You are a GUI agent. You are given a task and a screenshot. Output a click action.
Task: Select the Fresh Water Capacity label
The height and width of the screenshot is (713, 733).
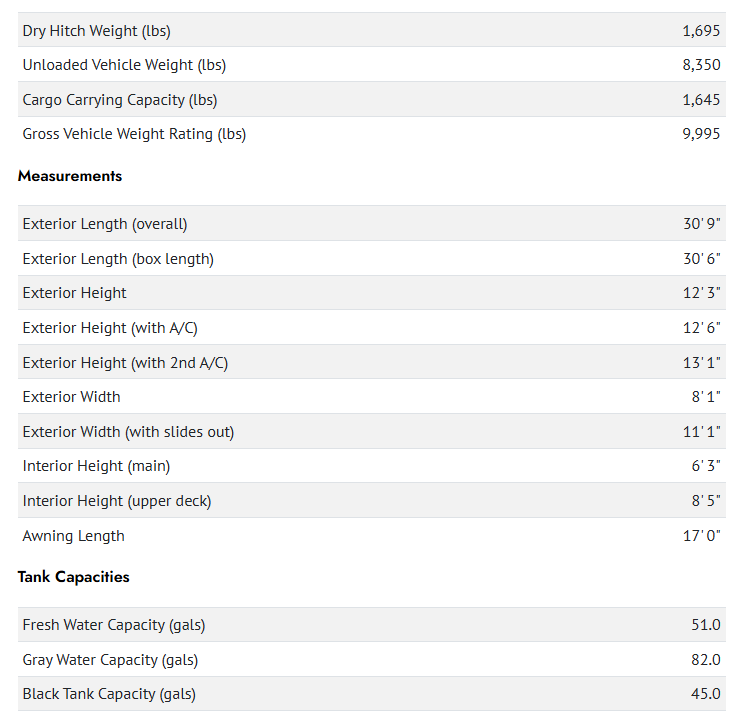[114, 625]
